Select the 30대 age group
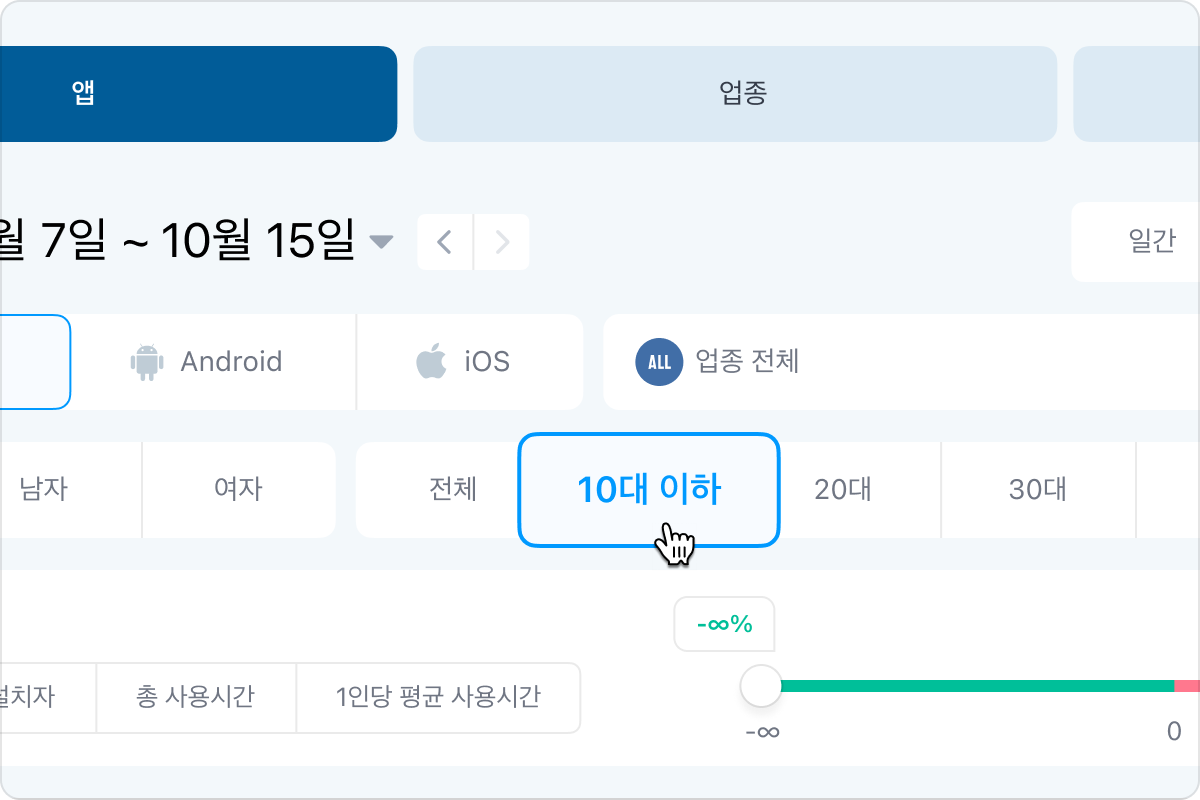 click(1037, 490)
